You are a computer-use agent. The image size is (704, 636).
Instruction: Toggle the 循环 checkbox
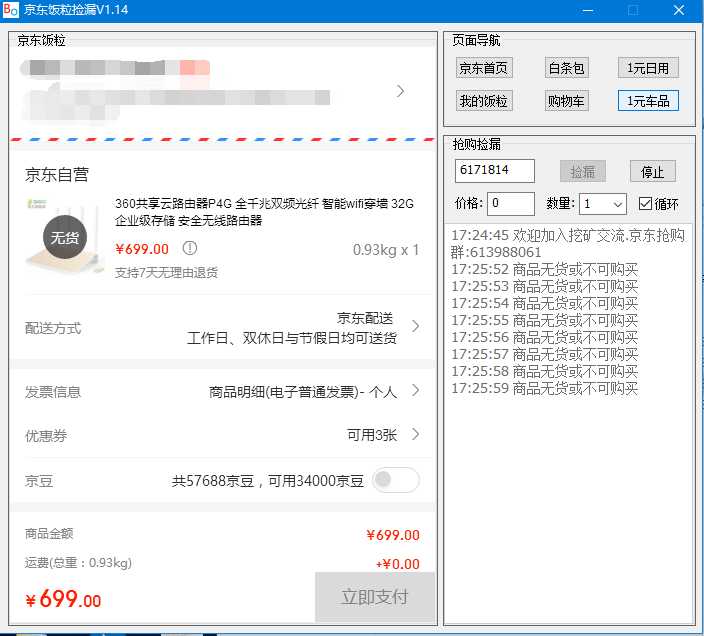(645, 204)
